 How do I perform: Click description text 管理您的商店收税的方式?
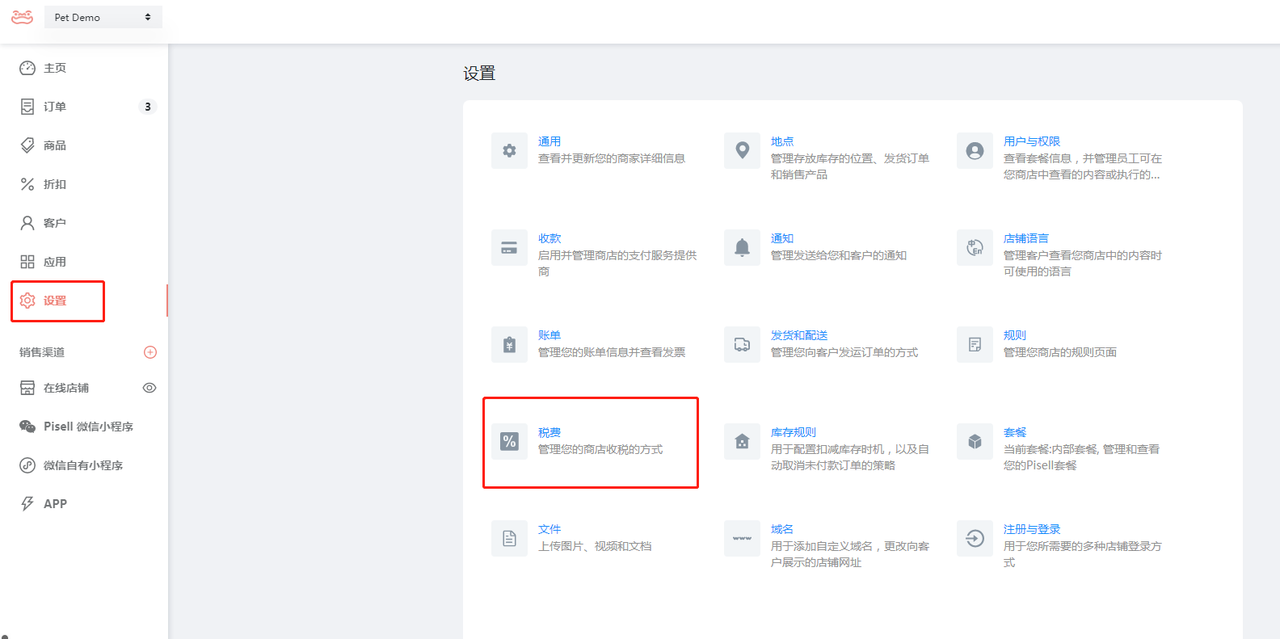pyautogui.click(x=600, y=450)
